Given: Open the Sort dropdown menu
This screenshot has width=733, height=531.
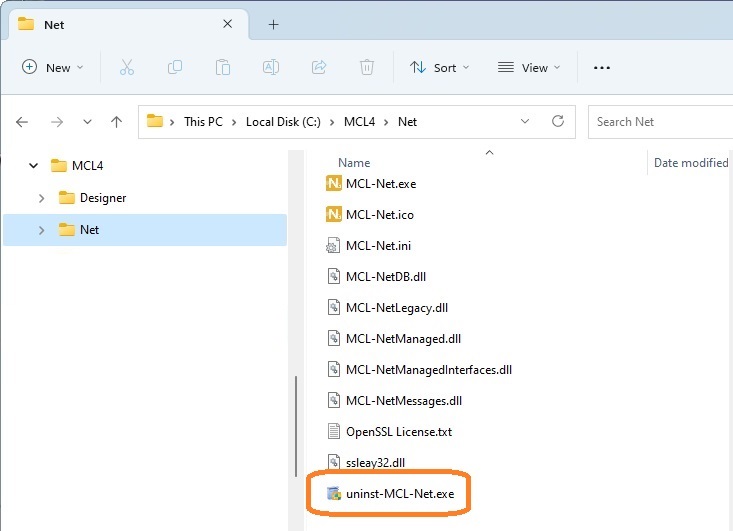Looking at the screenshot, I should click(x=439, y=68).
